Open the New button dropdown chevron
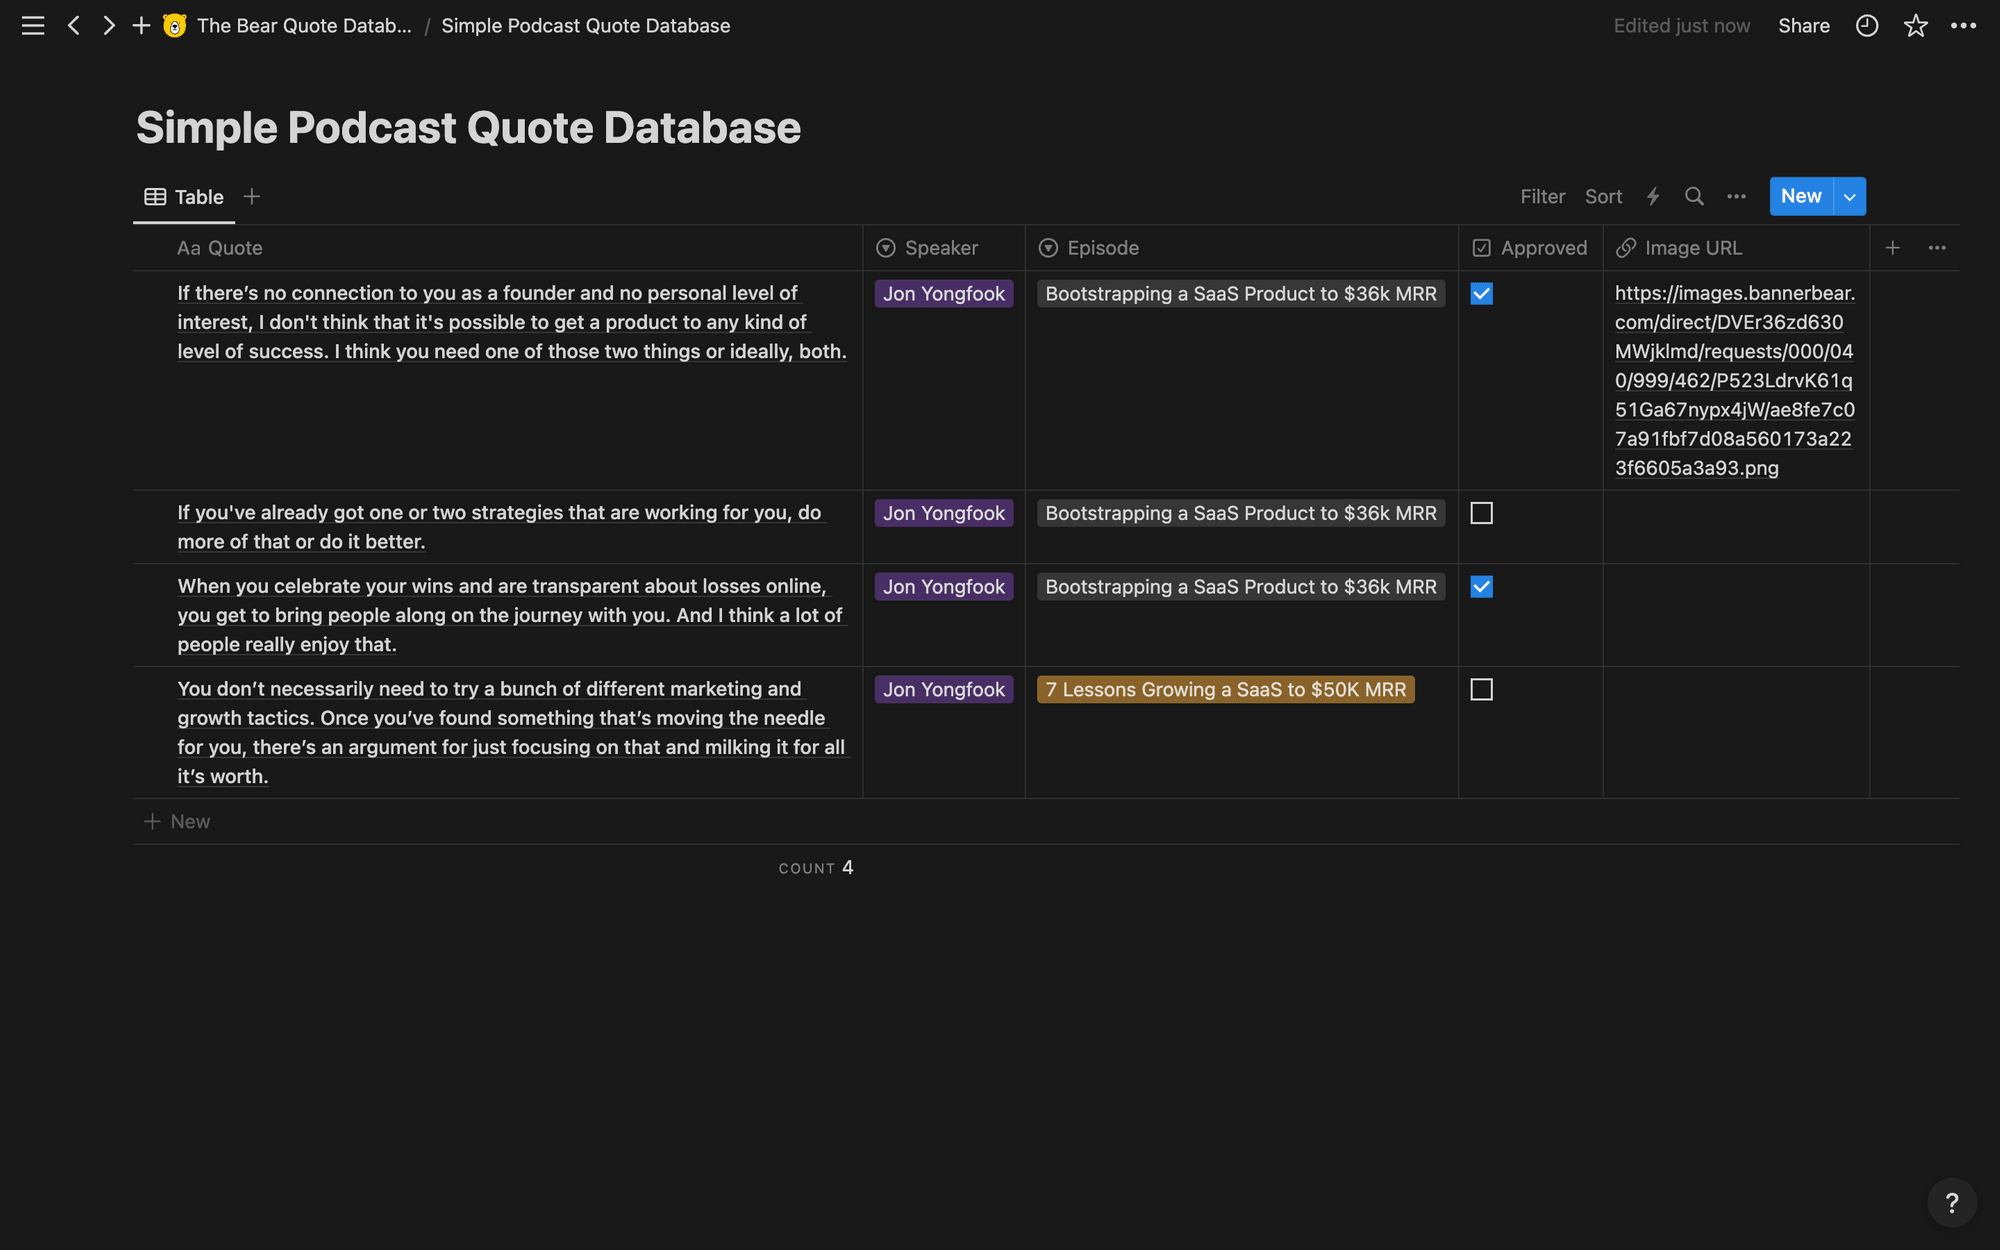 pyautogui.click(x=1849, y=196)
